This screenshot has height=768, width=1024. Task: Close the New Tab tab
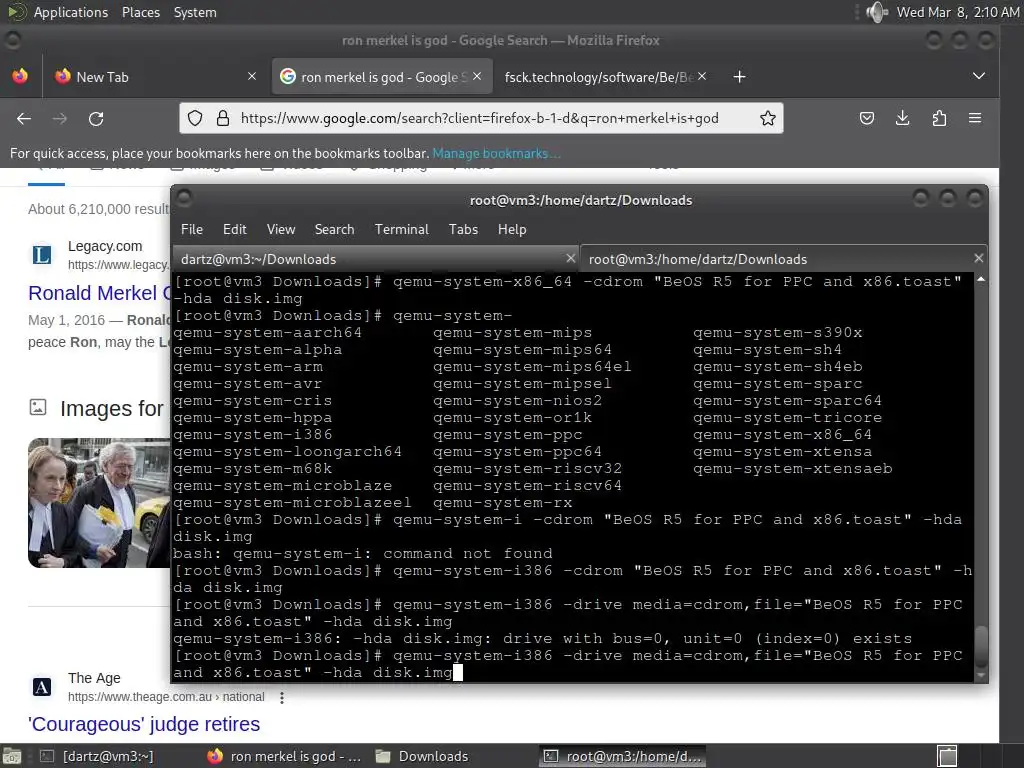252,76
